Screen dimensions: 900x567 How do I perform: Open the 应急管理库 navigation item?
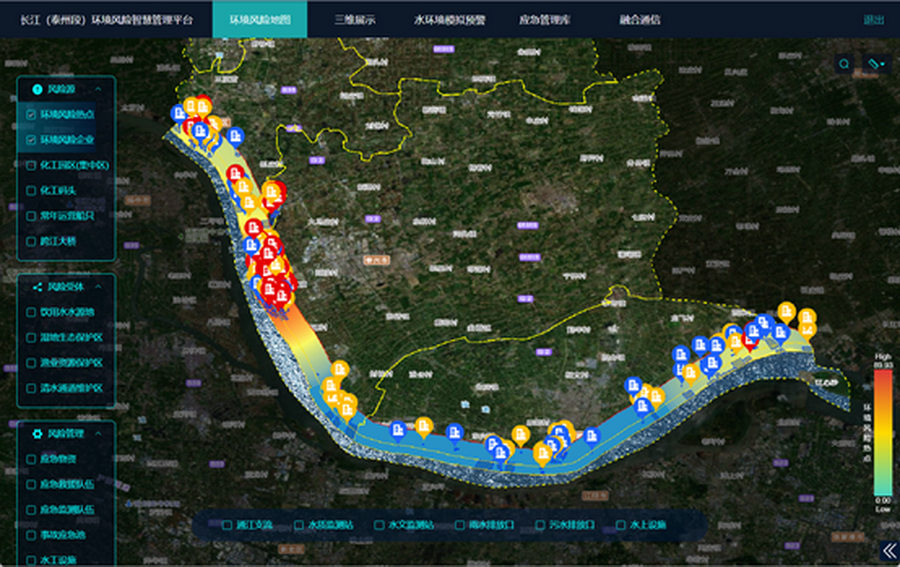point(545,19)
